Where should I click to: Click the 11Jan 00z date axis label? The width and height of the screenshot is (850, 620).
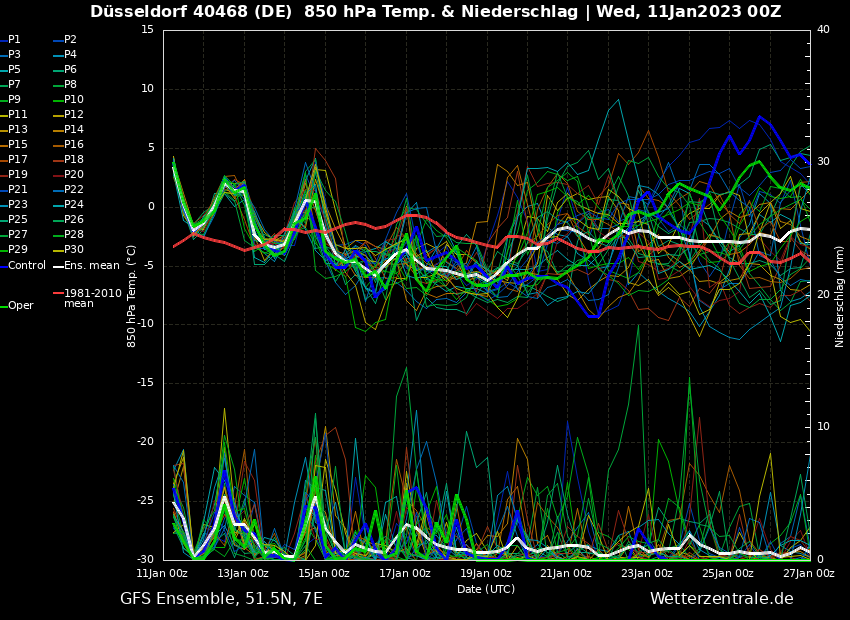pyautogui.click(x=163, y=574)
